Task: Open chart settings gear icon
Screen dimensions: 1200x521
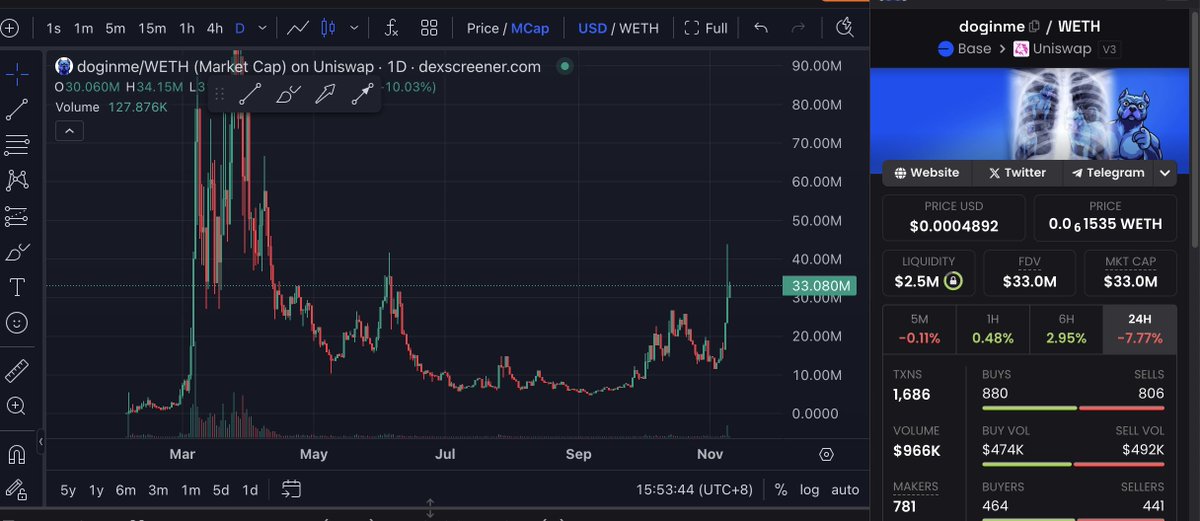Action: [x=826, y=454]
